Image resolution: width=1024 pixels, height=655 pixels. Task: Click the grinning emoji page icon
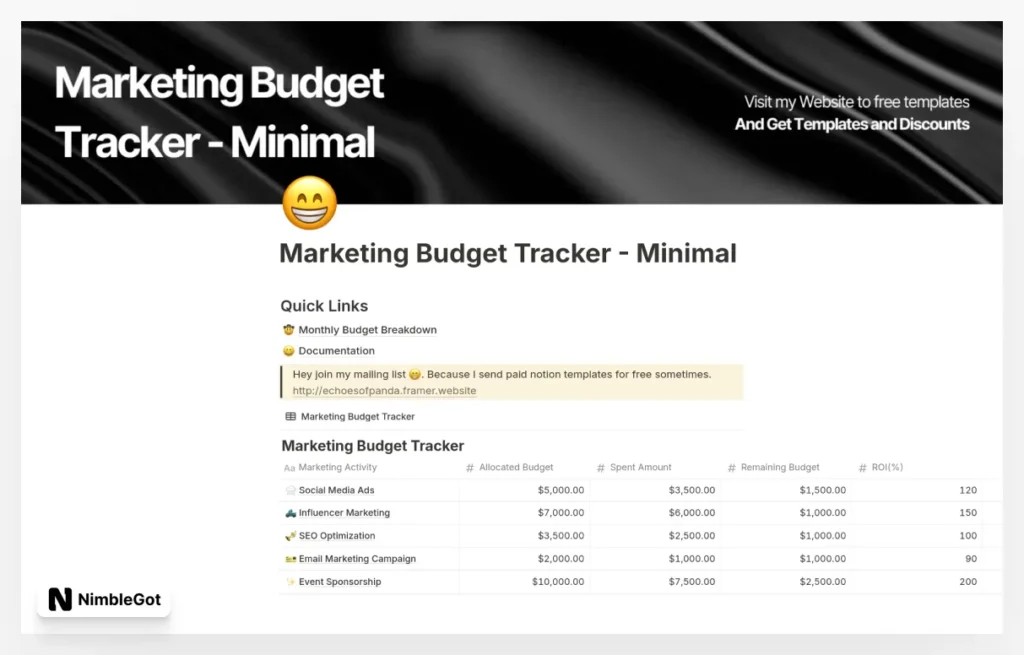310,201
